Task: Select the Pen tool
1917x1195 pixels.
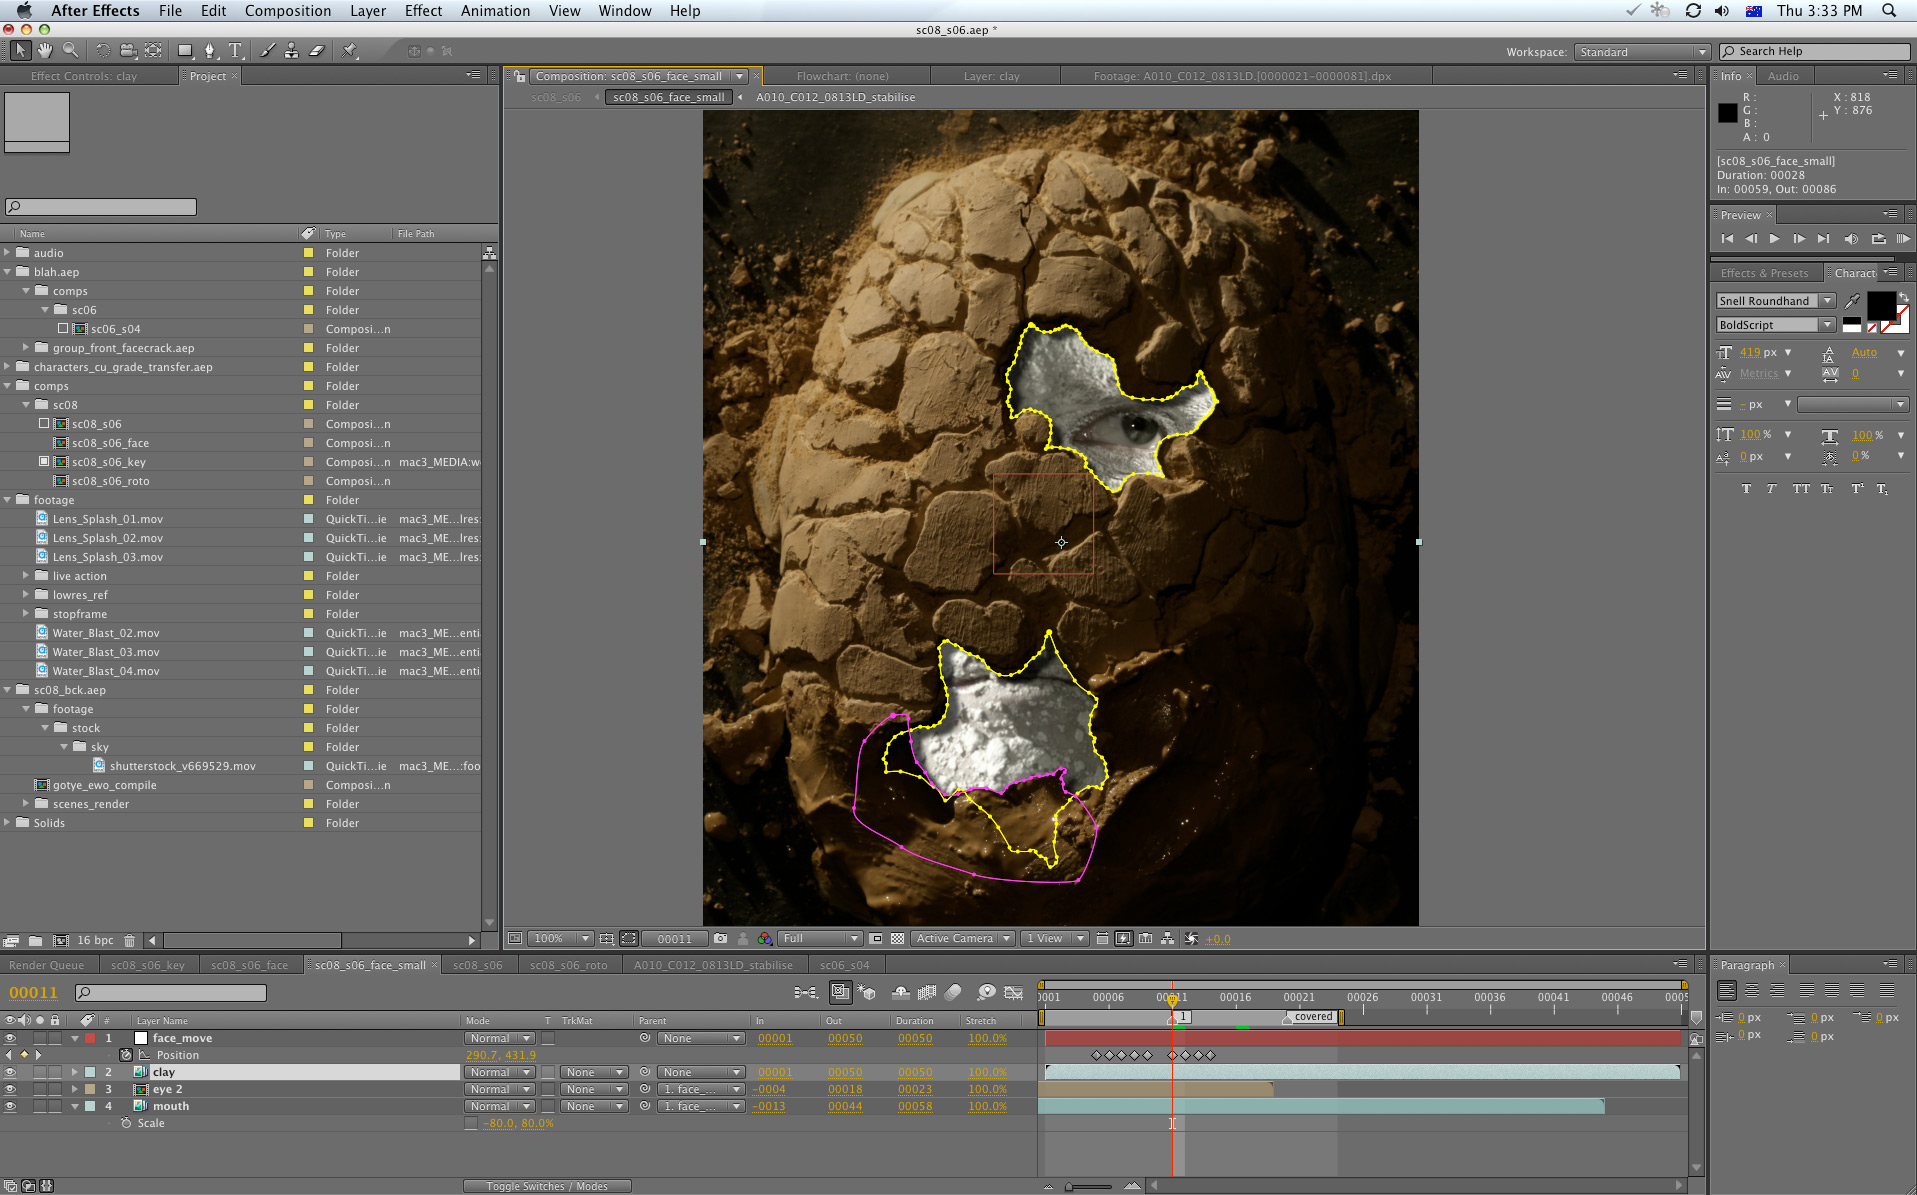Action: point(210,50)
